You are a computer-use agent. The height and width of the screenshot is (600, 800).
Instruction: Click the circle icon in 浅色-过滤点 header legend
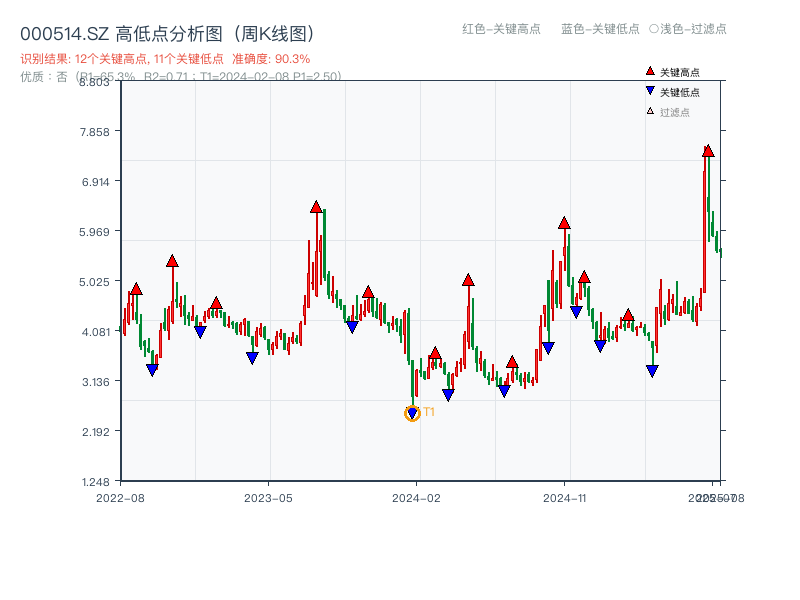coord(651,30)
